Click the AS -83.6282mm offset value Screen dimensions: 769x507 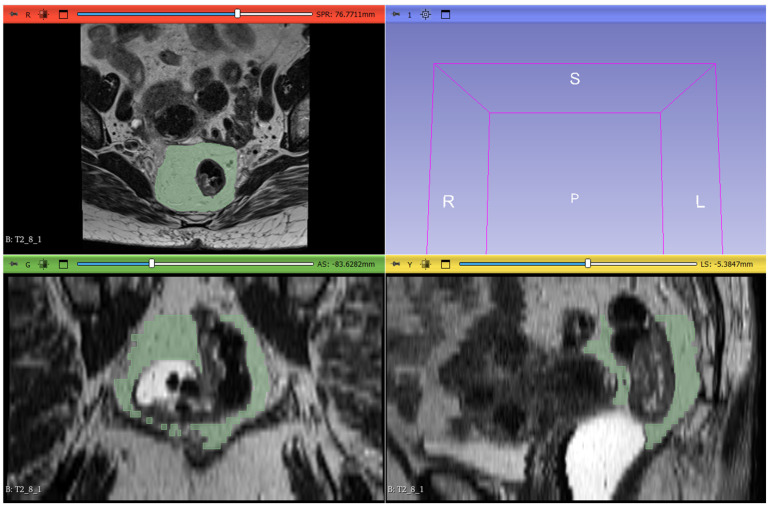pyautogui.click(x=345, y=264)
